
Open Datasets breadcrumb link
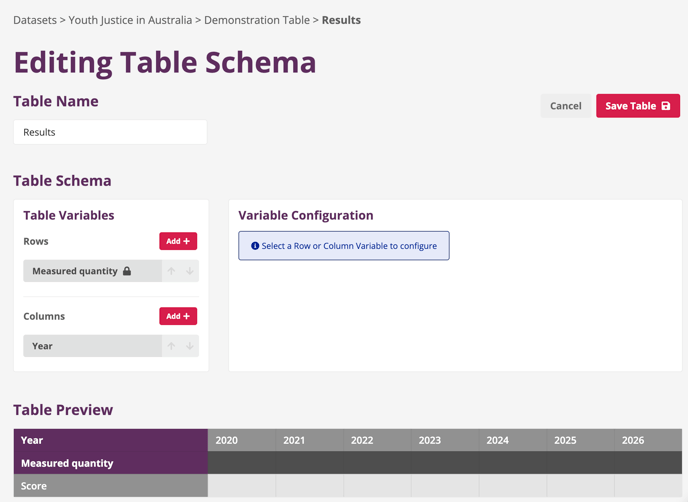35,20
